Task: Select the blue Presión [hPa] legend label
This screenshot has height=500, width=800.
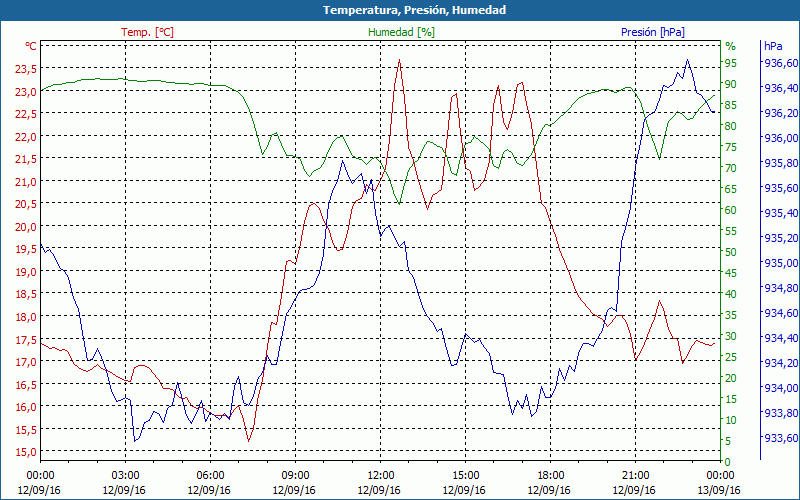Action: click(x=653, y=32)
